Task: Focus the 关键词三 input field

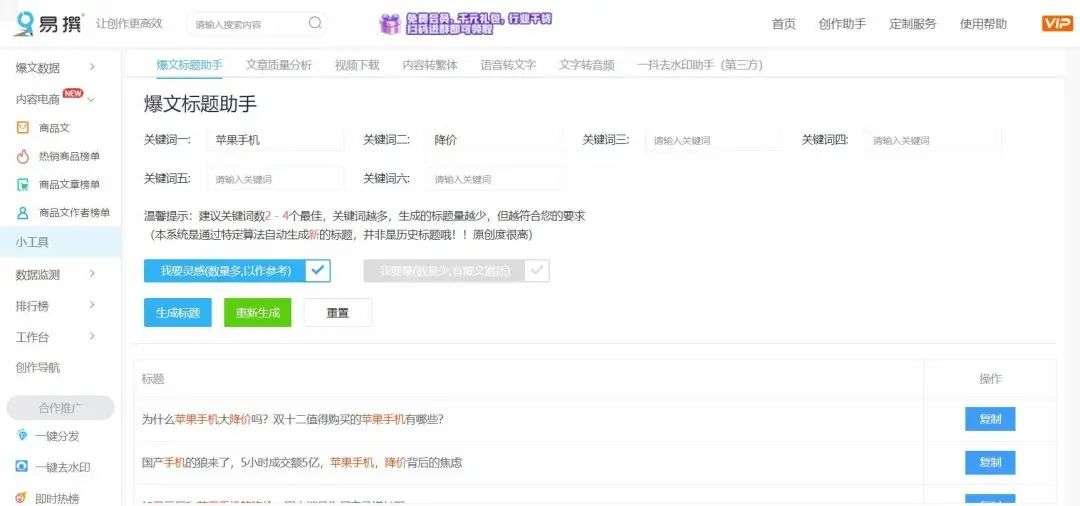Action: [x=713, y=140]
